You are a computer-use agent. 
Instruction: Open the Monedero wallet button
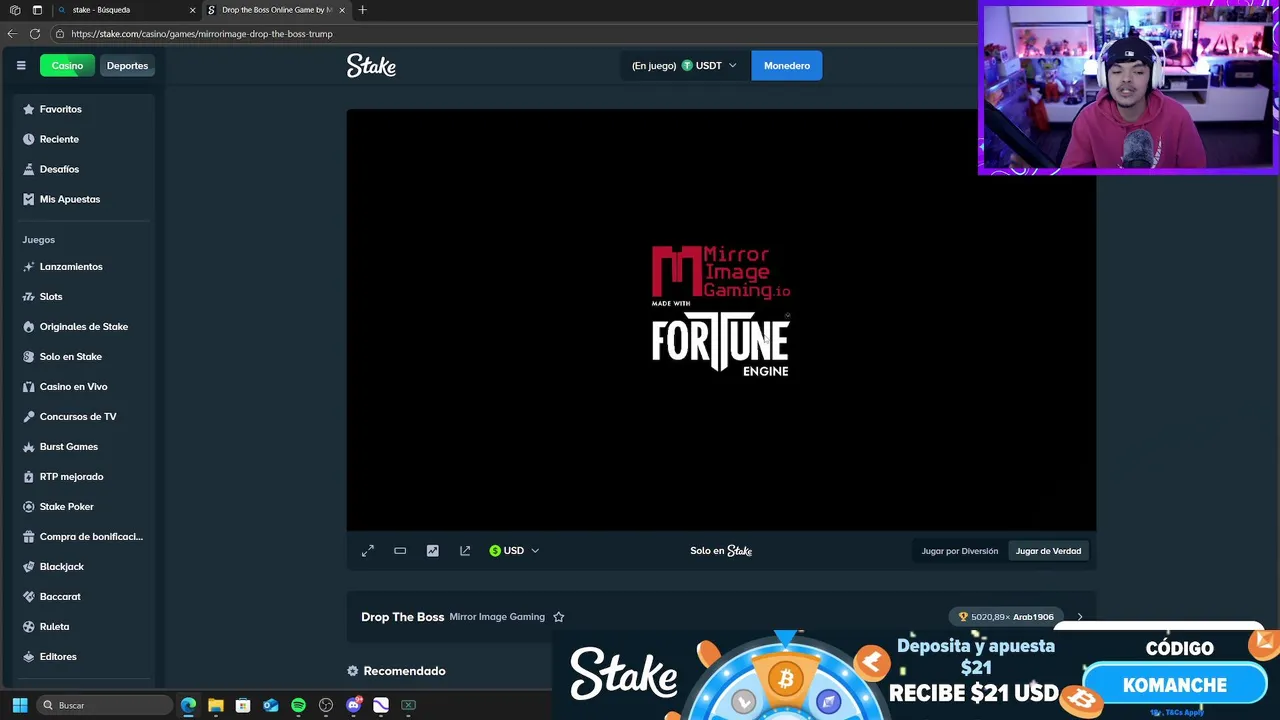point(787,66)
